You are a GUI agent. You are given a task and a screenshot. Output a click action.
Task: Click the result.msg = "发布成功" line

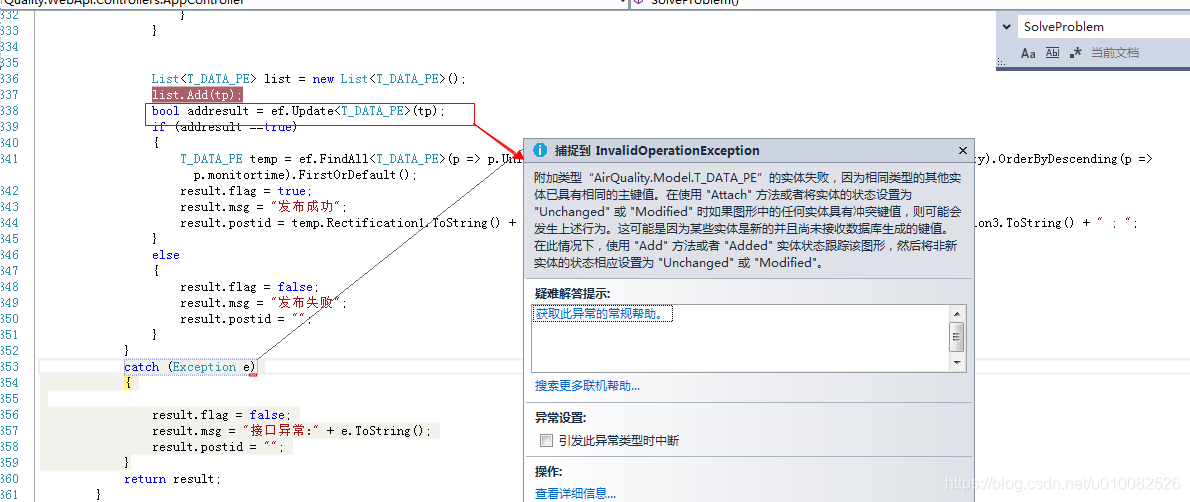263,207
